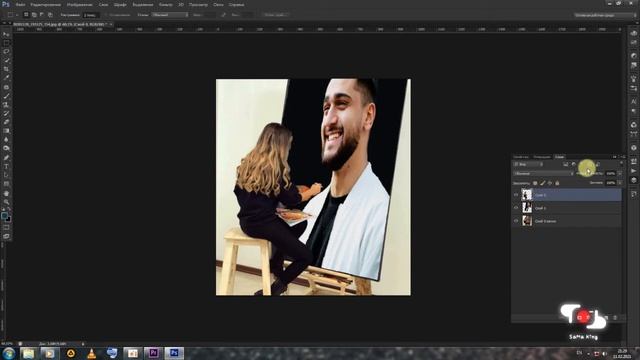Hide the bottom layer's eye icon
Image resolution: width=640 pixels, height=360 pixels.
tap(516, 221)
